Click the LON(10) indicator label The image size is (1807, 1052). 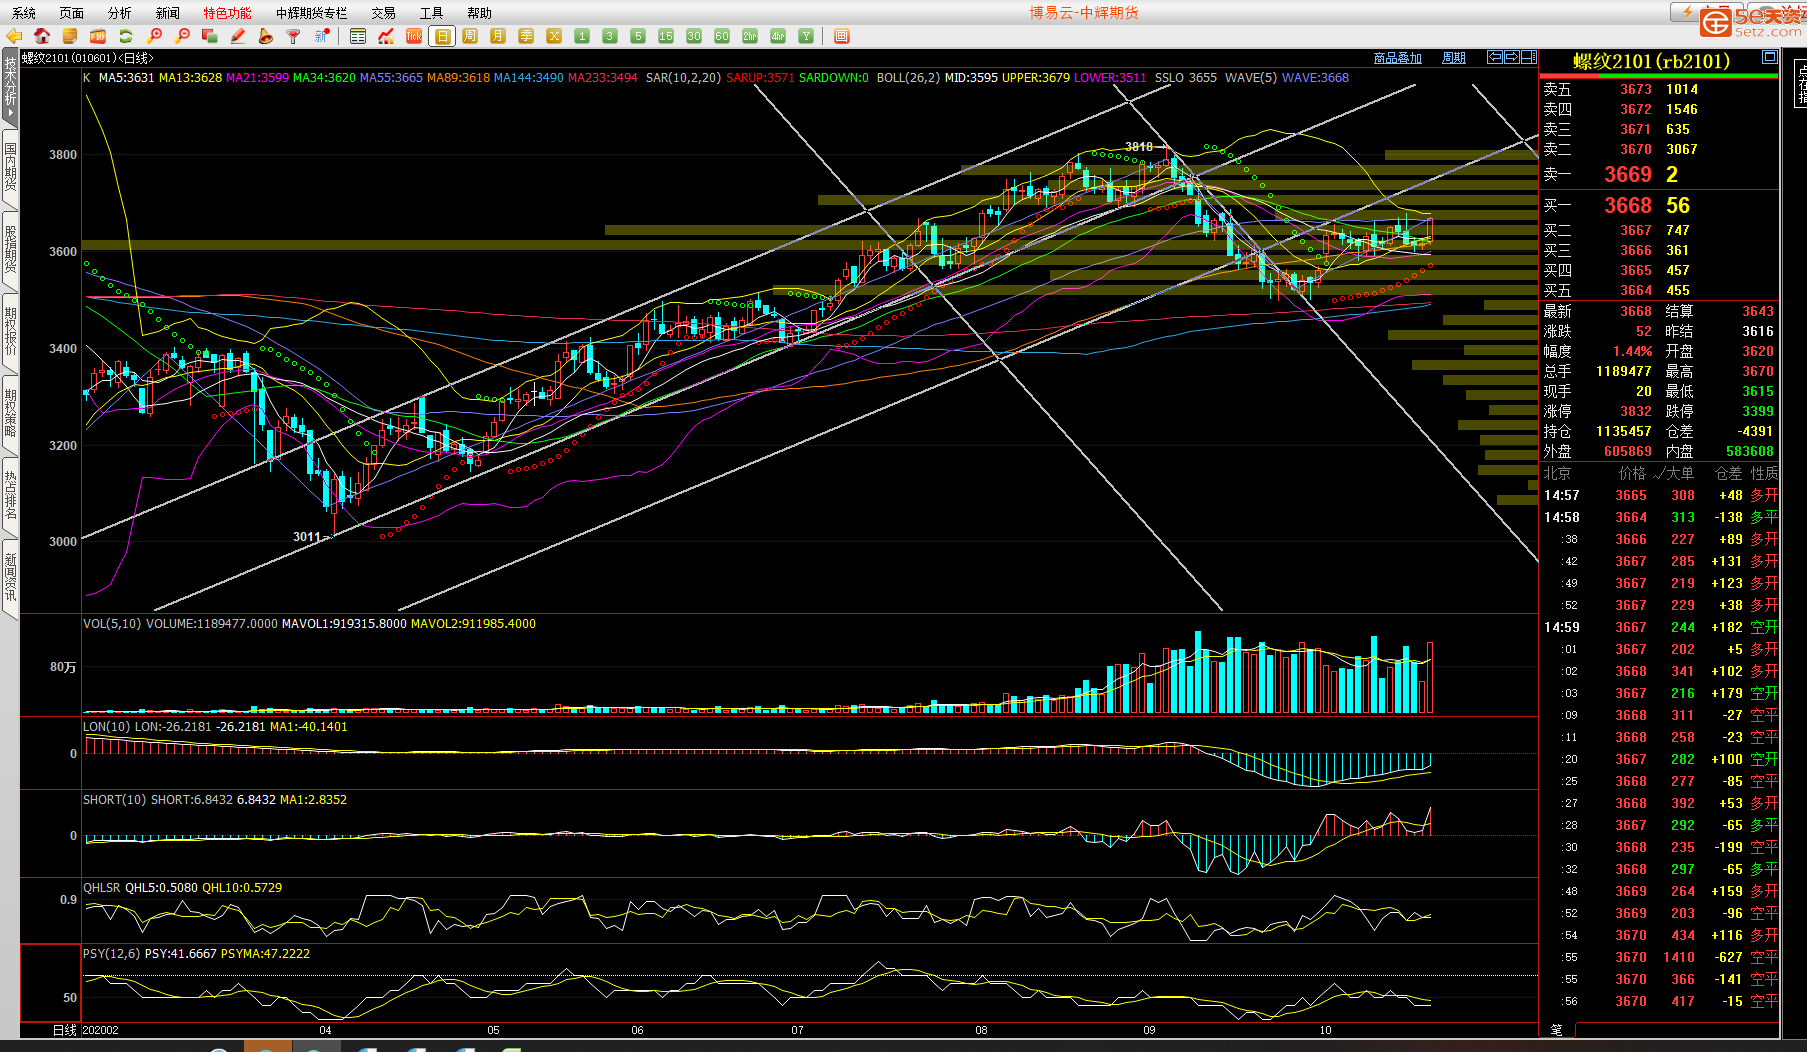tap(107, 727)
